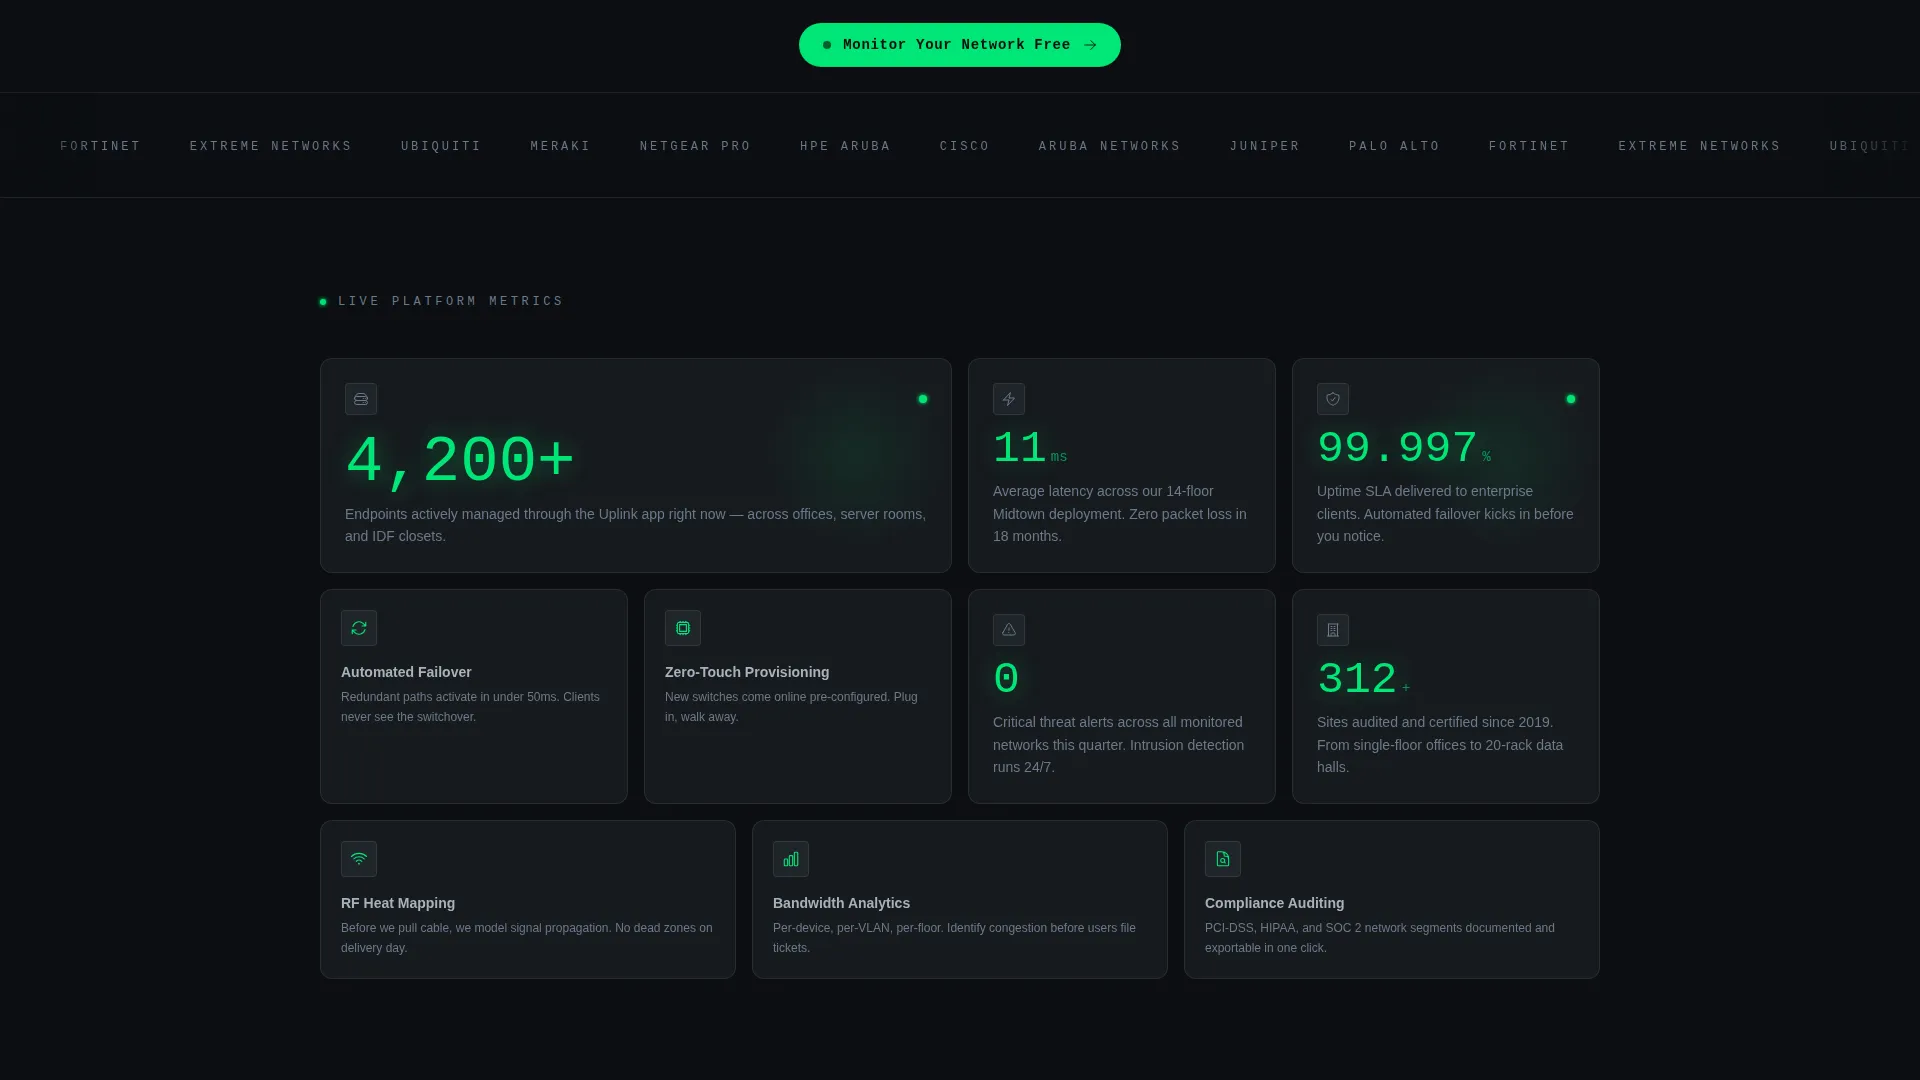This screenshot has height=1080, width=1920.
Task: Click the Automated Failover heading
Action: point(406,672)
